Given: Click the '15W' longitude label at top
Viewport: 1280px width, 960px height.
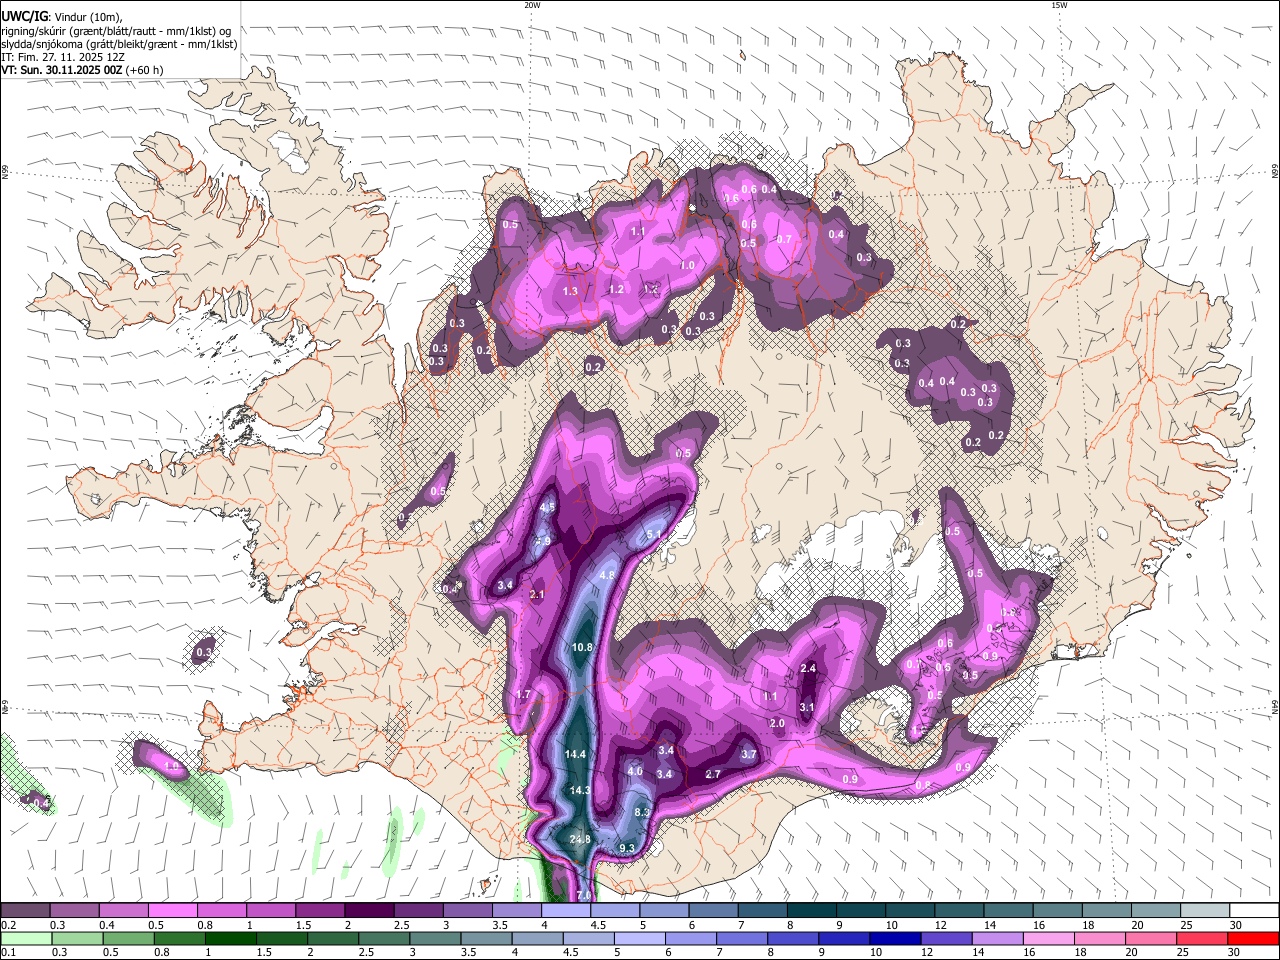Looking at the screenshot, I should (x=1059, y=5).
